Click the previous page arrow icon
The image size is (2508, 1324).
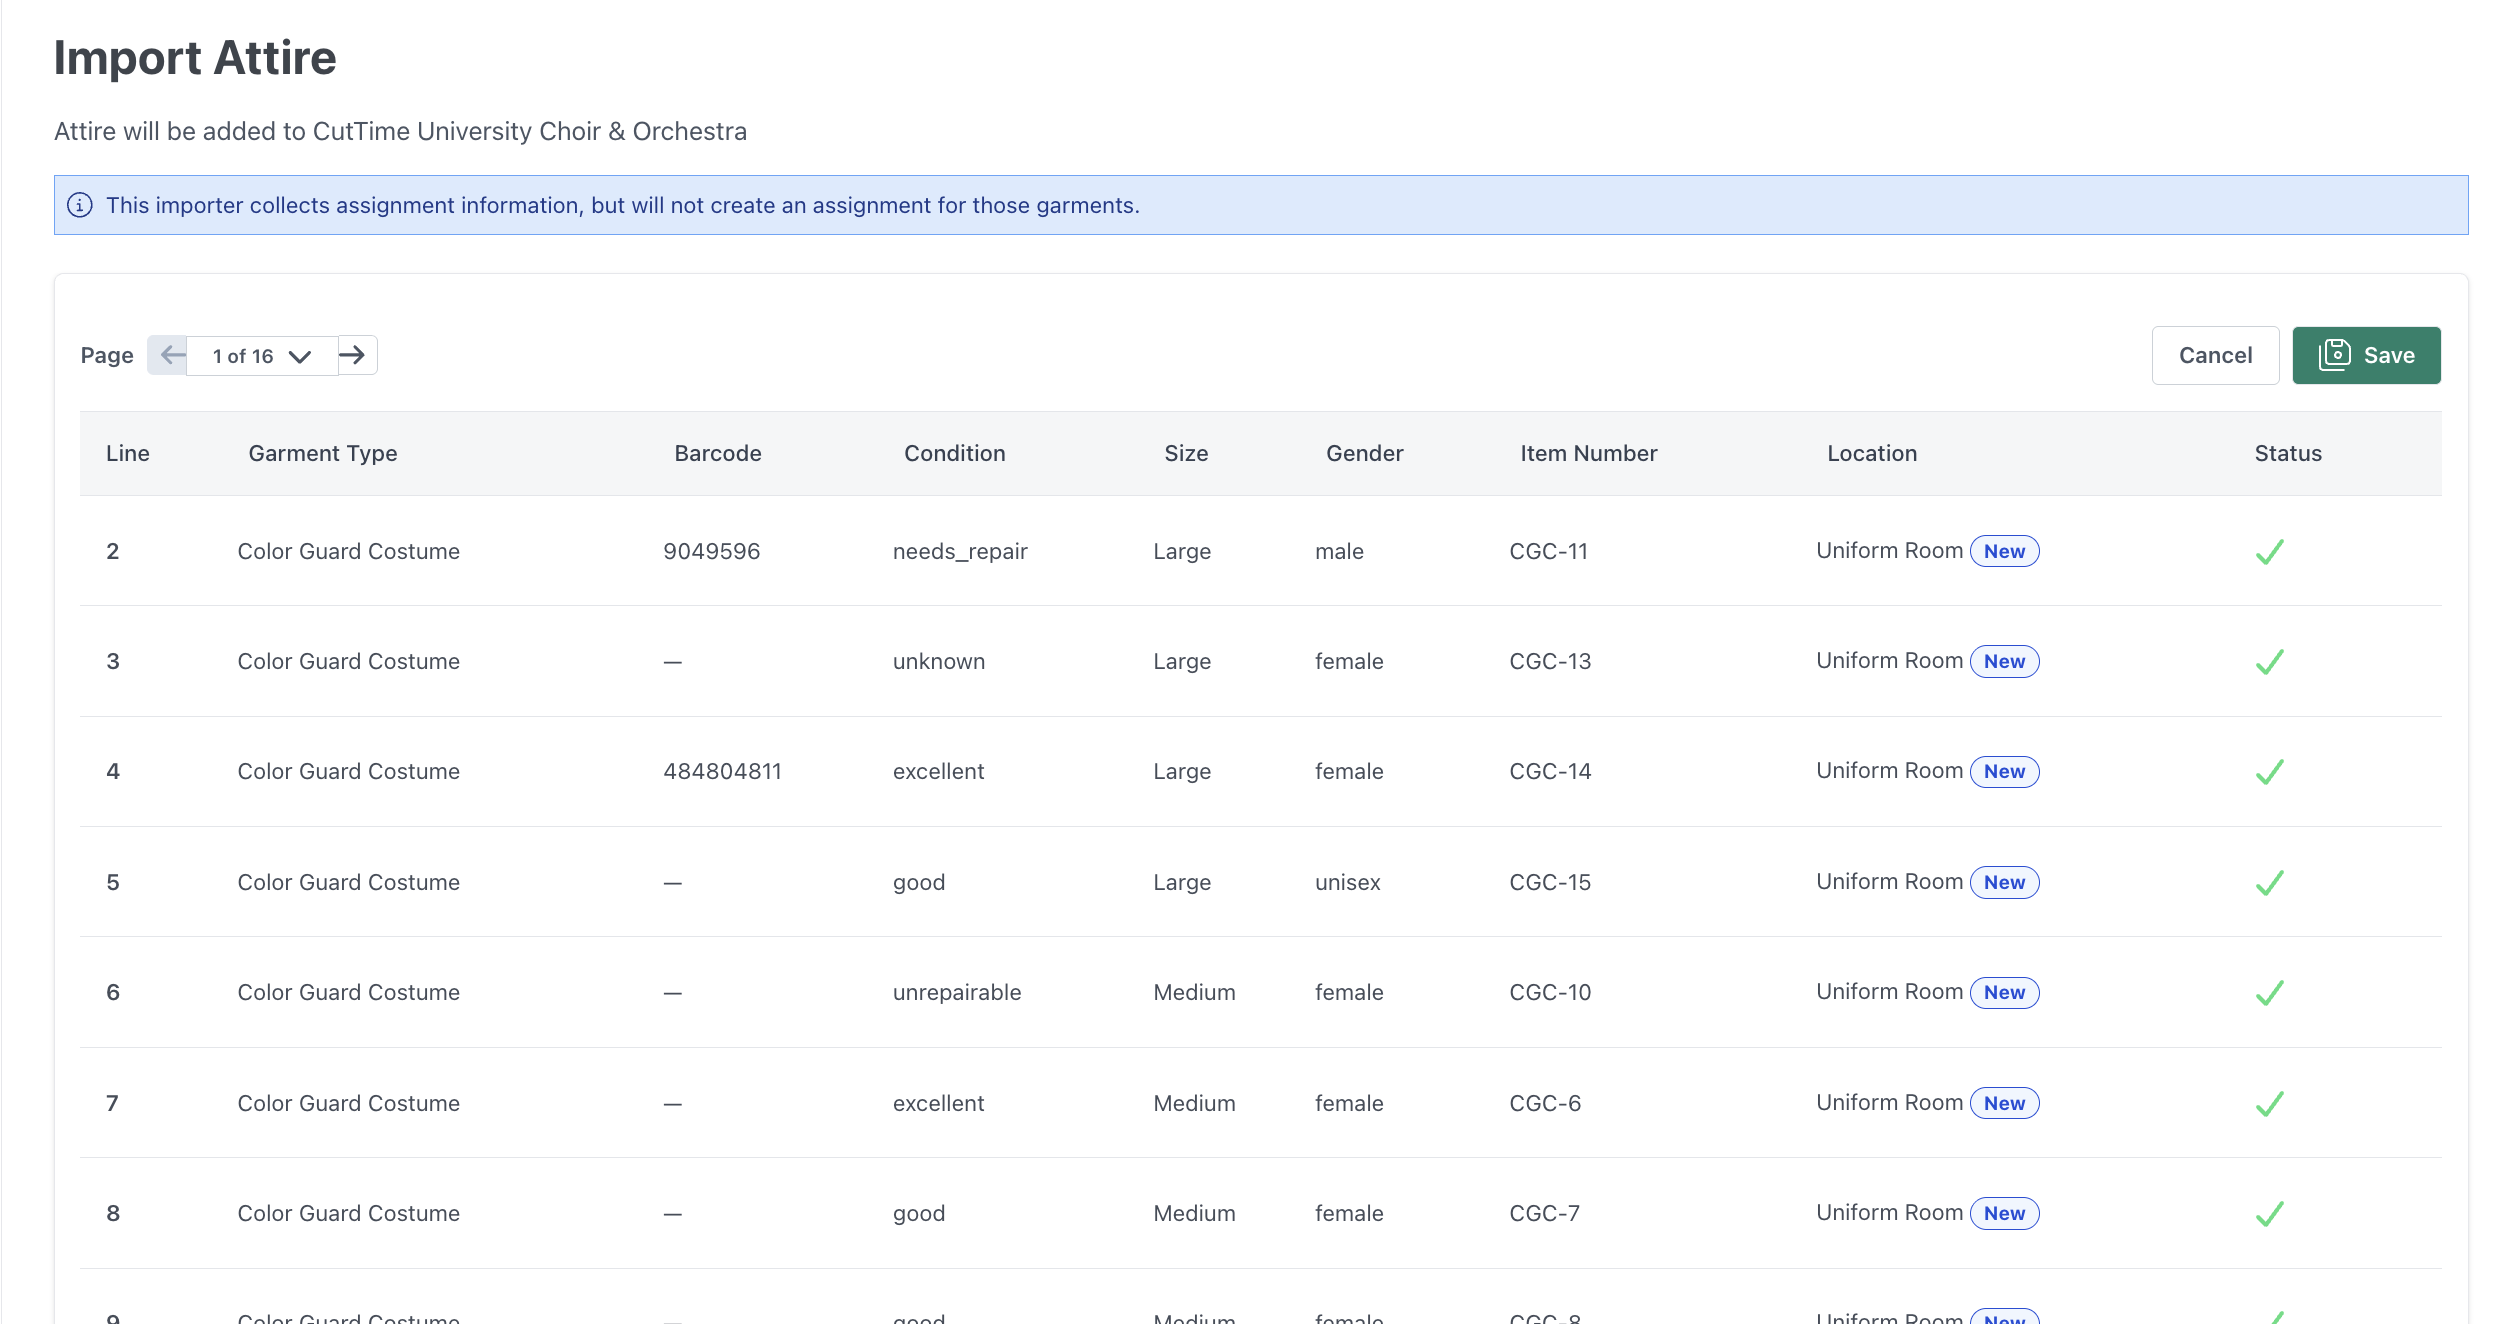point(172,355)
